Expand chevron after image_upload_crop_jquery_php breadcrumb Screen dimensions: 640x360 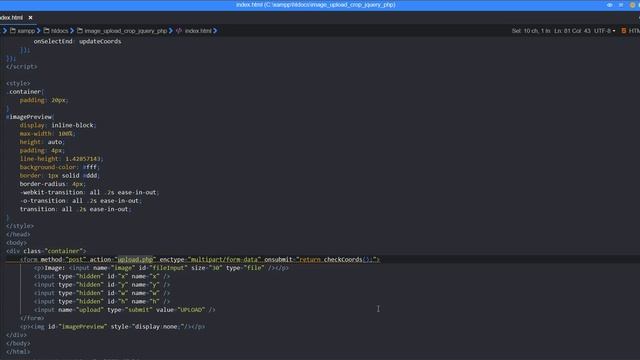tap(171, 31)
